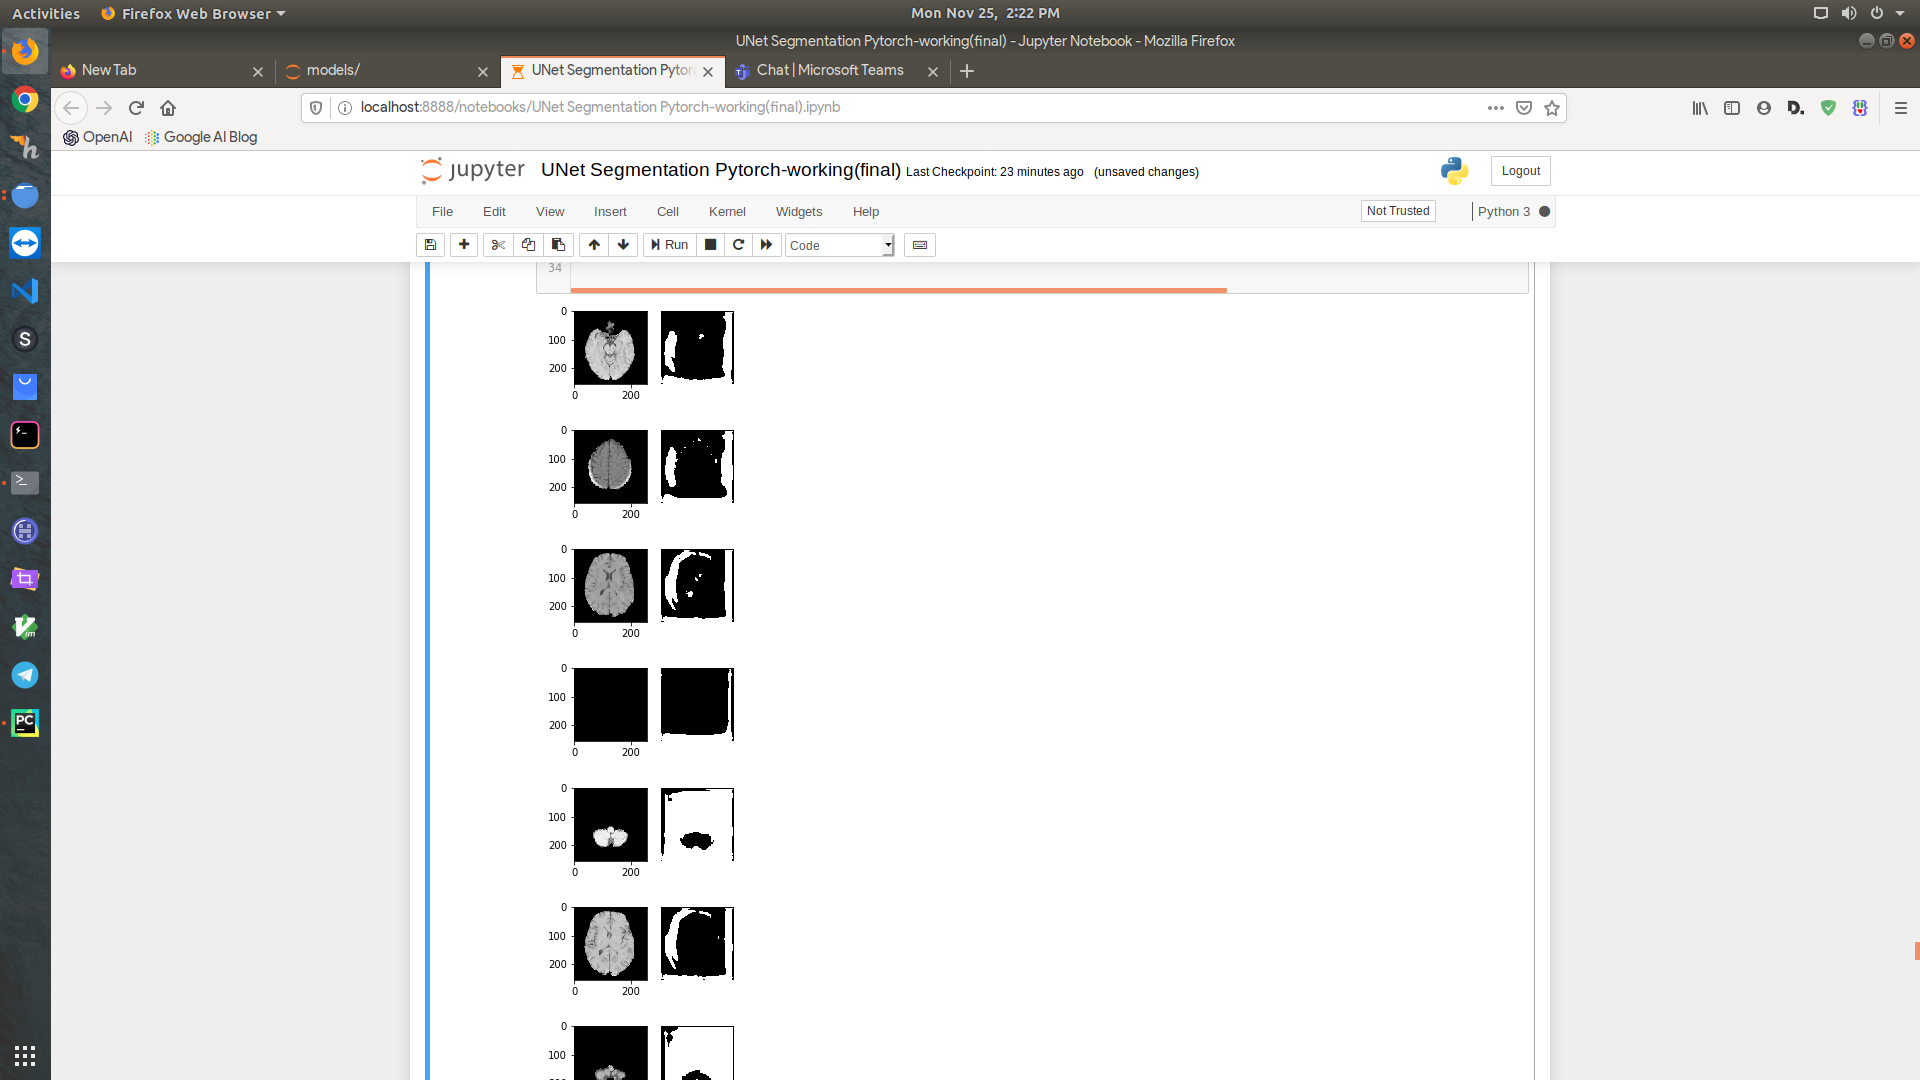
Task: Click the Jupyter logo
Action: click(x=473, y=171)
